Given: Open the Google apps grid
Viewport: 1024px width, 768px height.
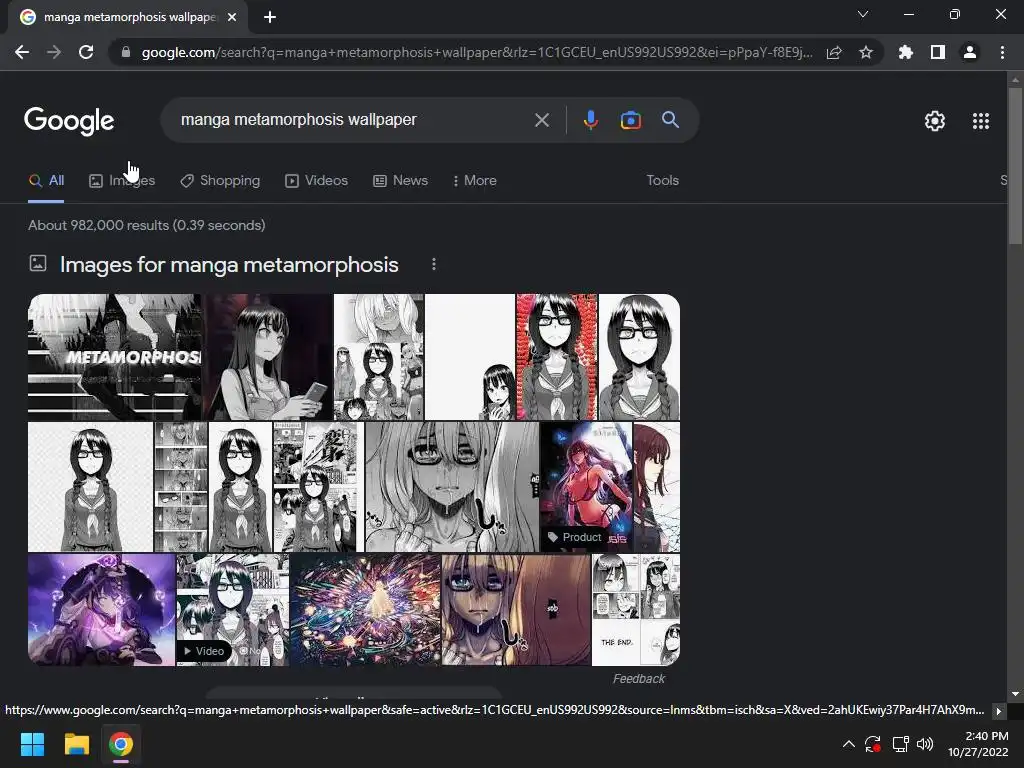Looking at the screenshot, I should coord(981,121).
